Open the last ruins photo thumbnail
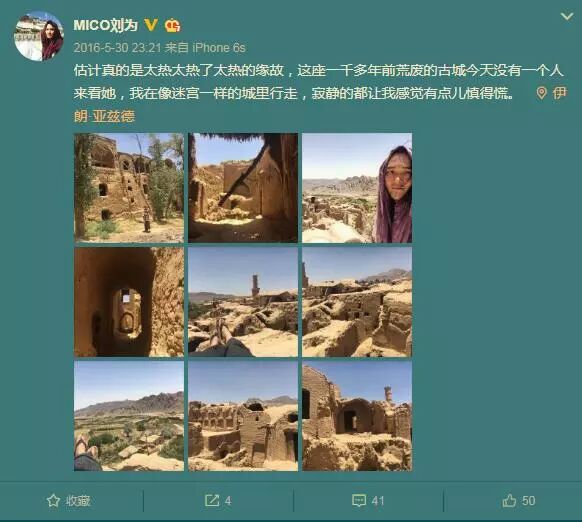 pyautogui.click(x=357, y=416)
